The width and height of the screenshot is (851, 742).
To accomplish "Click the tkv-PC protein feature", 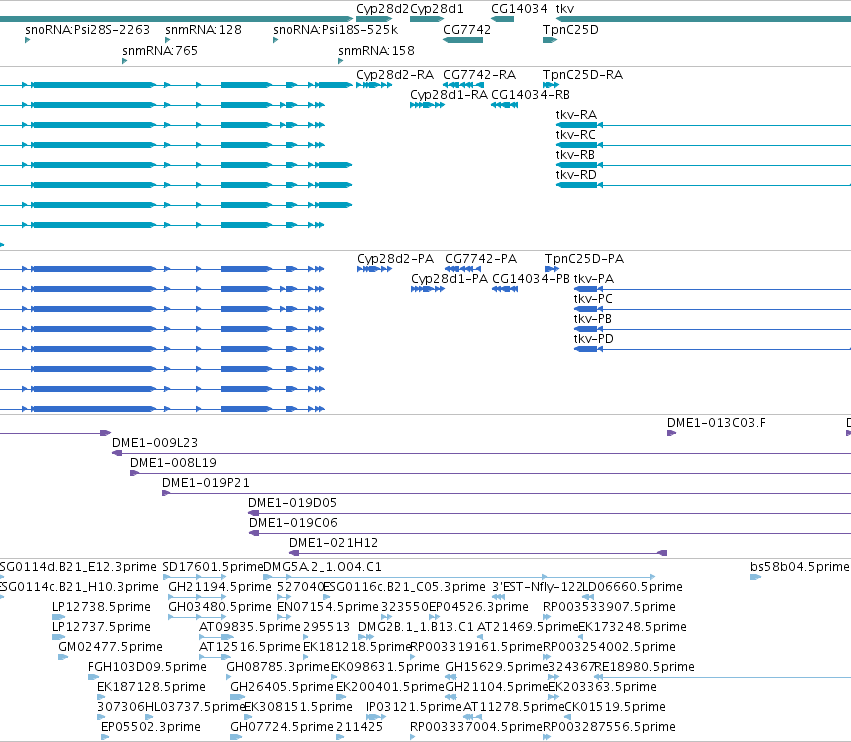I will point(712,309).
